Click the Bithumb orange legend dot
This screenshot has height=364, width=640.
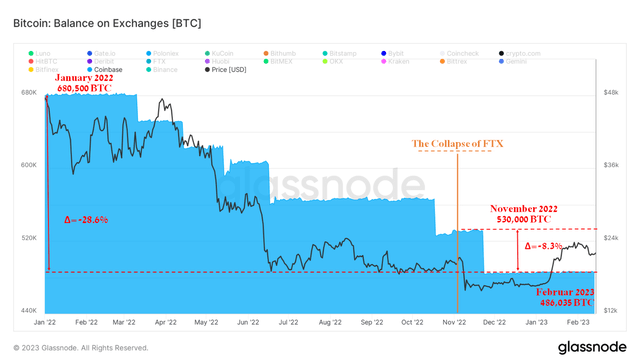click(266, 53)
